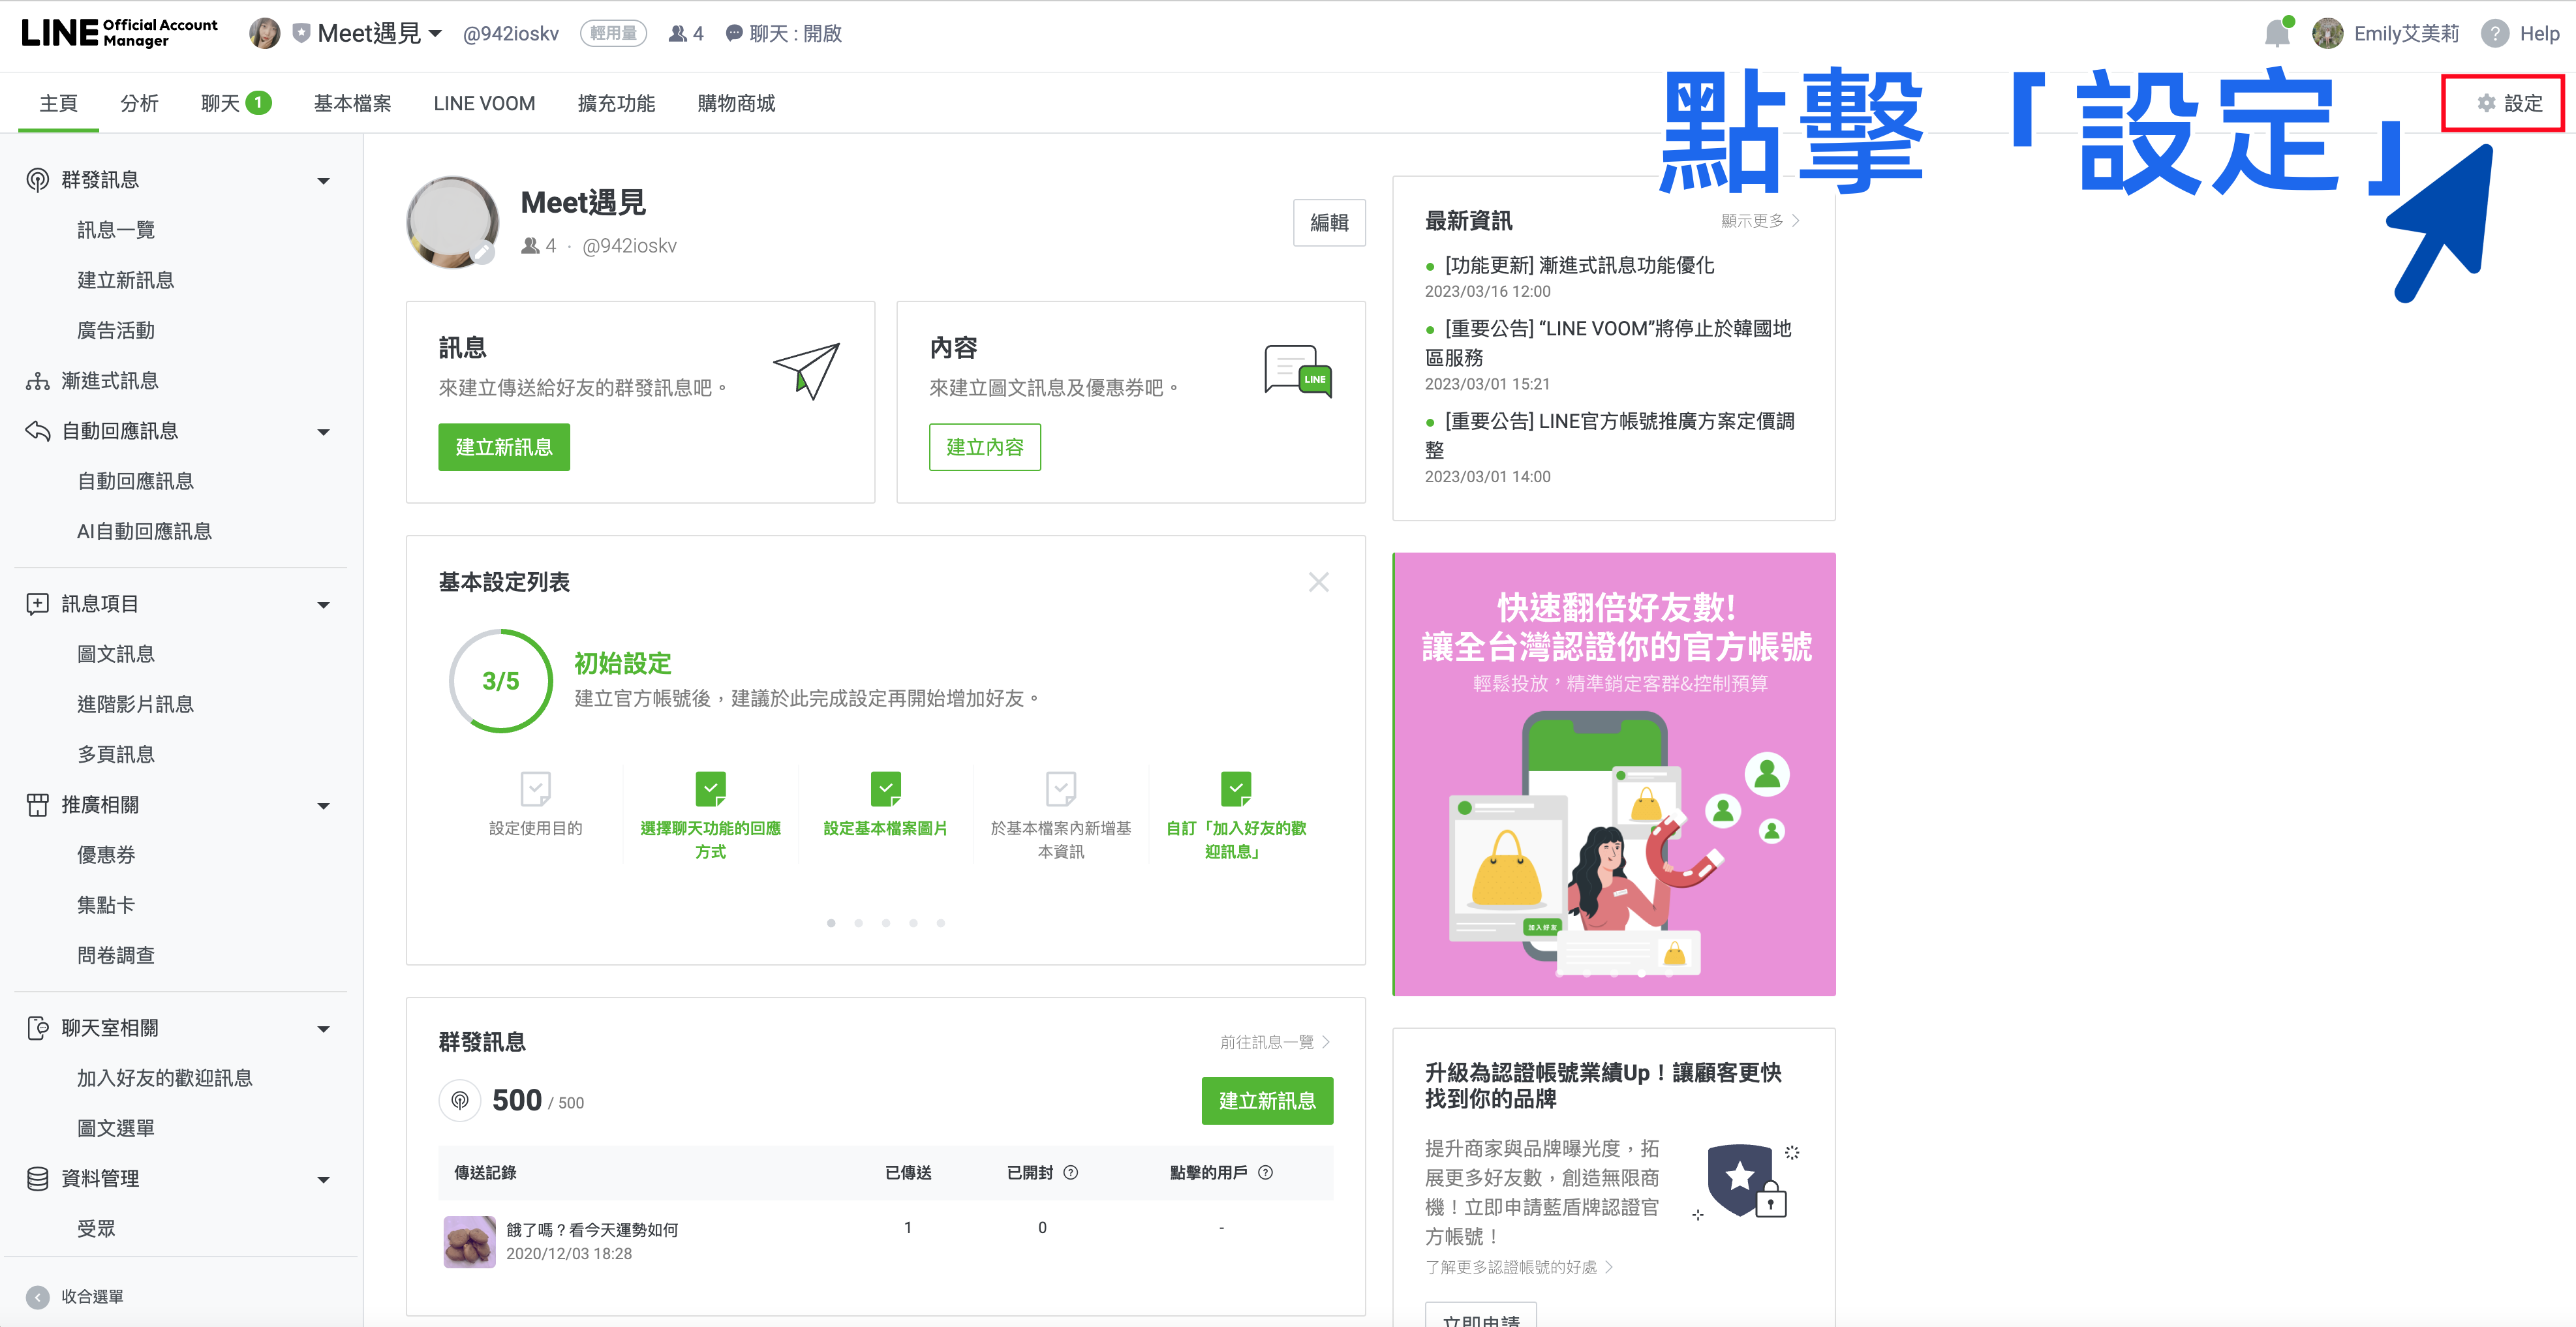Viewport: 2576px width, 1327px height.
Task: Check the 於基本檔案內新增基本資訊 step
Action: tap(1060, 789)
